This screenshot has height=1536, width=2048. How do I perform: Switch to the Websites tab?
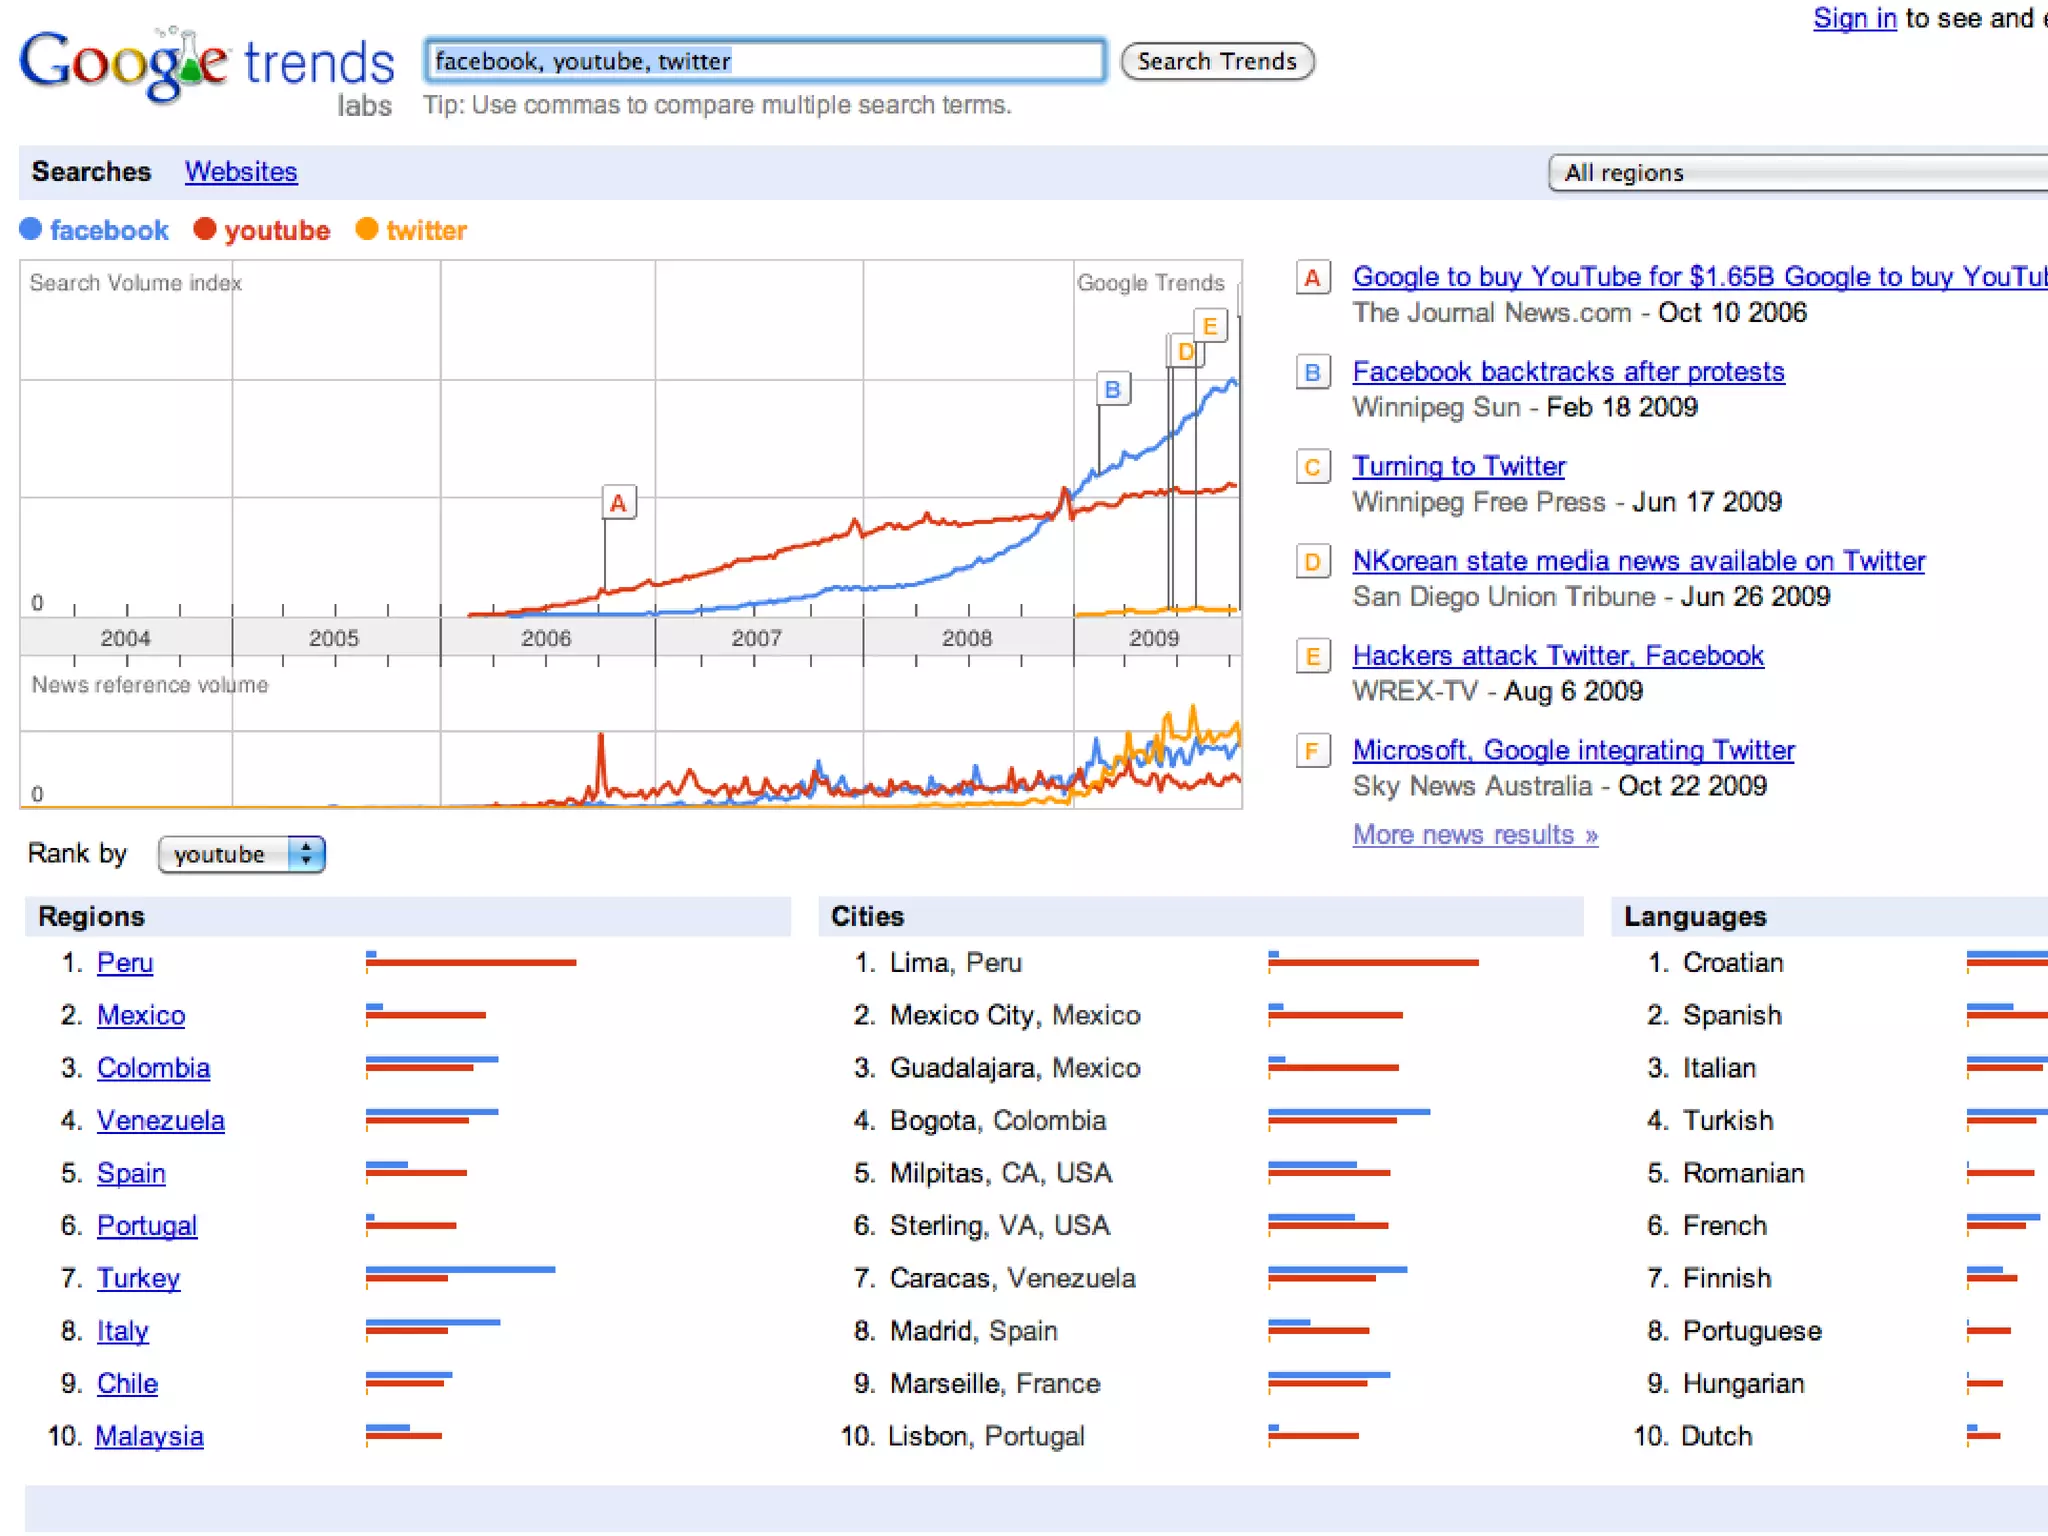pyautogui.click(x=241, y=172)
